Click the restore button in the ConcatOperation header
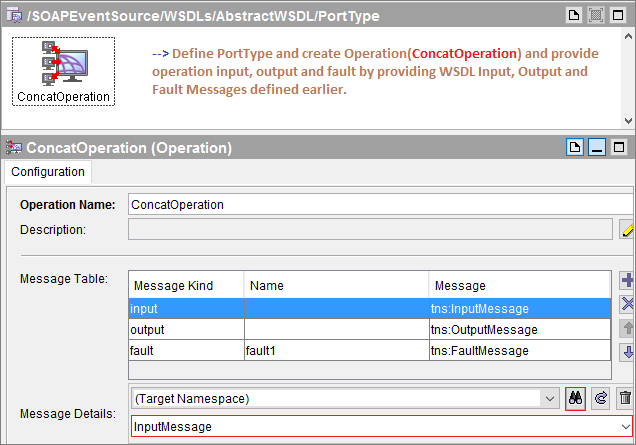This screenshot has height=445, width=636. (x=575, y=147)
